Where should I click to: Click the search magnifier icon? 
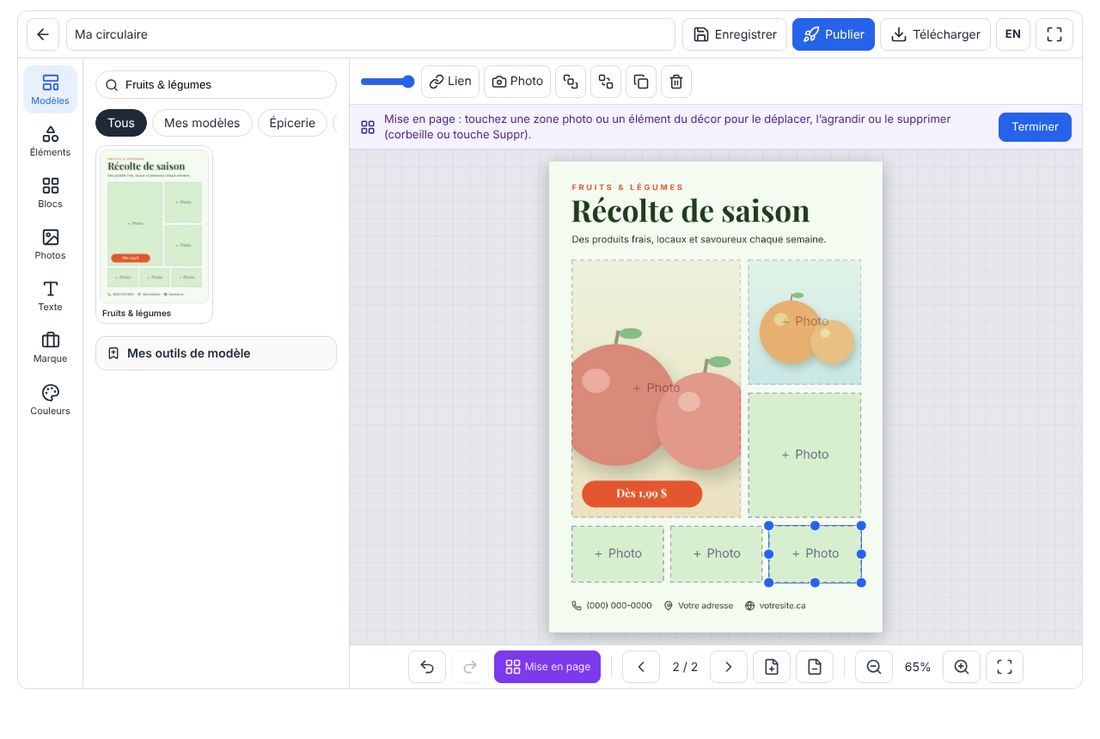(112, 85)
